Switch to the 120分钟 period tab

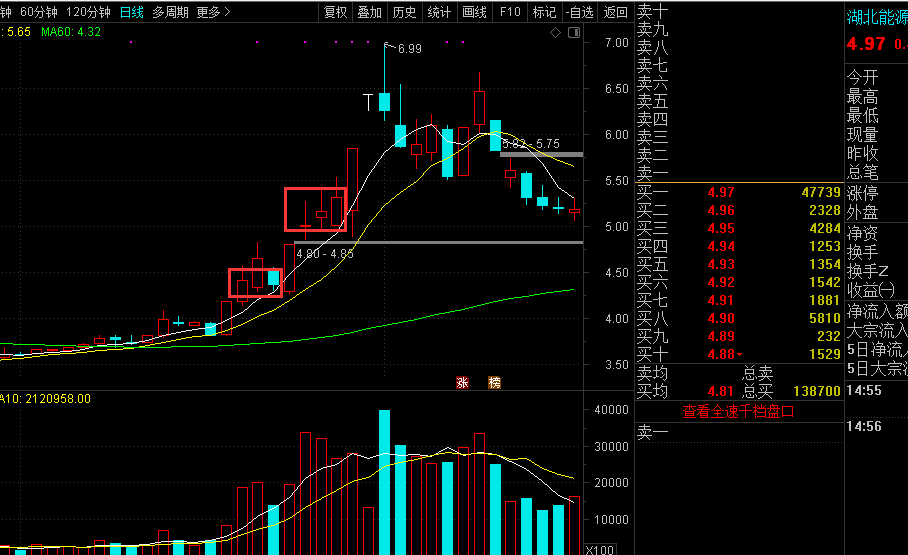click(88, 12)
